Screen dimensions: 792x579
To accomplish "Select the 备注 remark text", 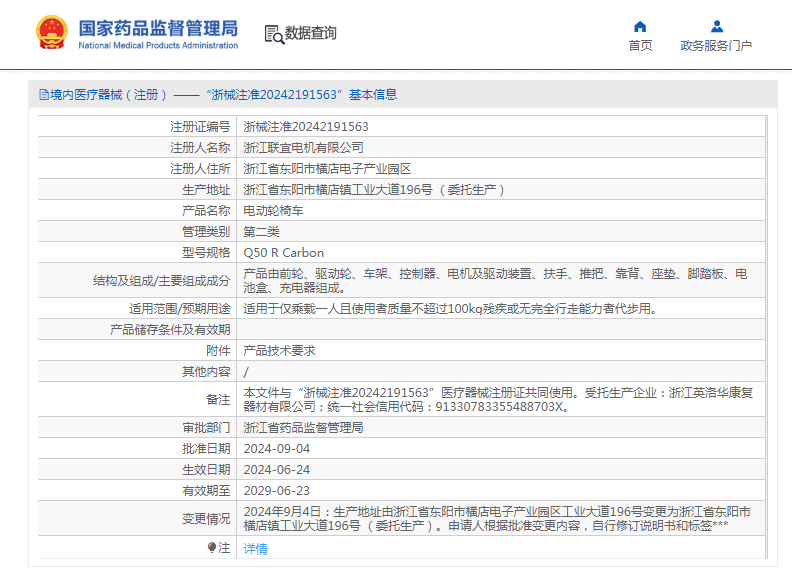I will [498, 400].
